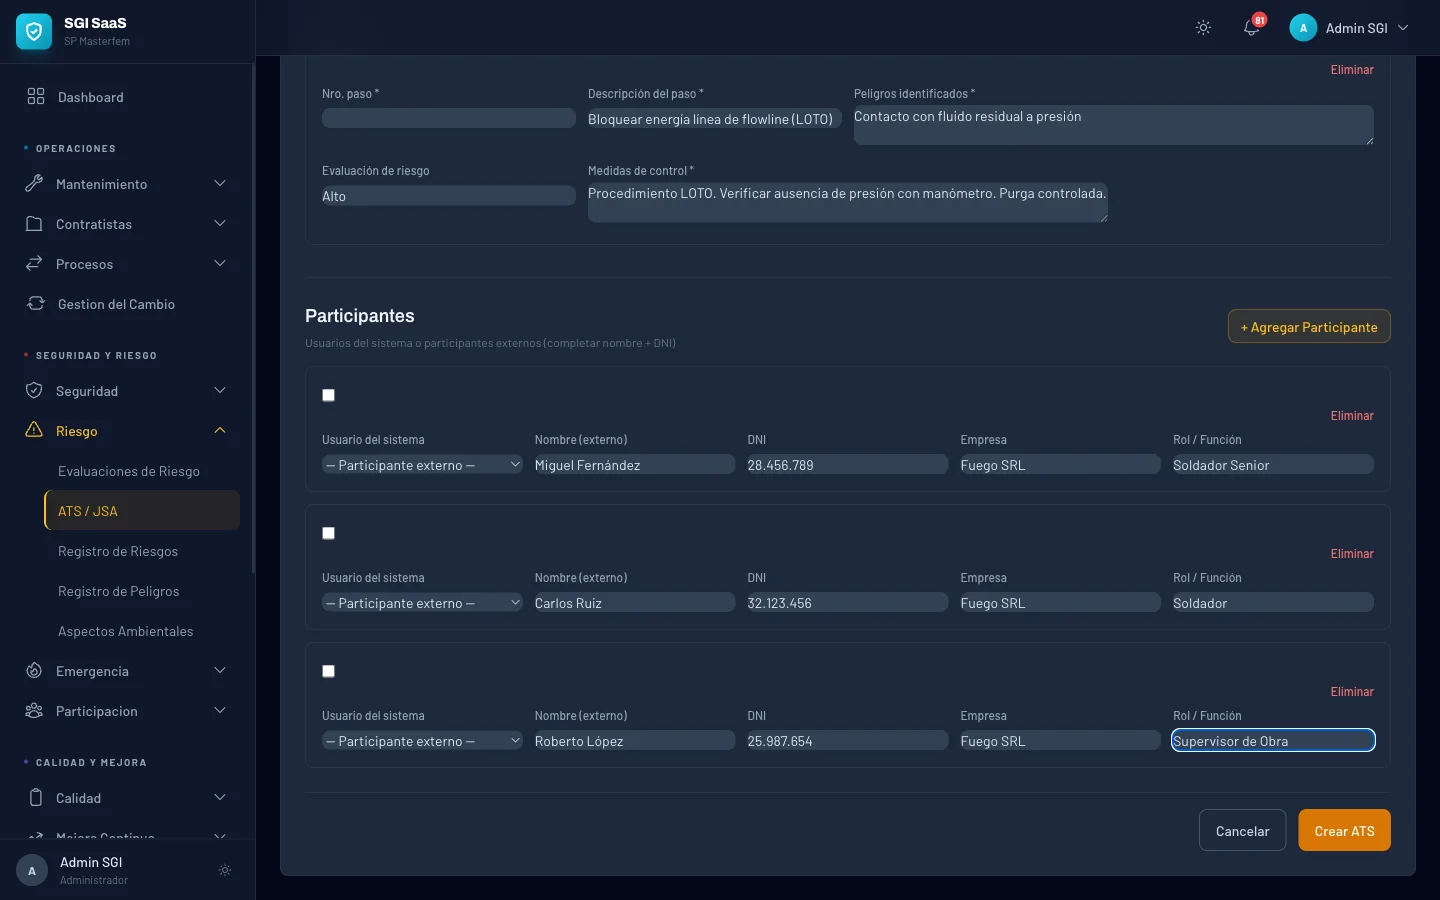
Task: Click the Gestion del Cambio refresh icon
Action: pyautogui.click(x=36, y=304)
